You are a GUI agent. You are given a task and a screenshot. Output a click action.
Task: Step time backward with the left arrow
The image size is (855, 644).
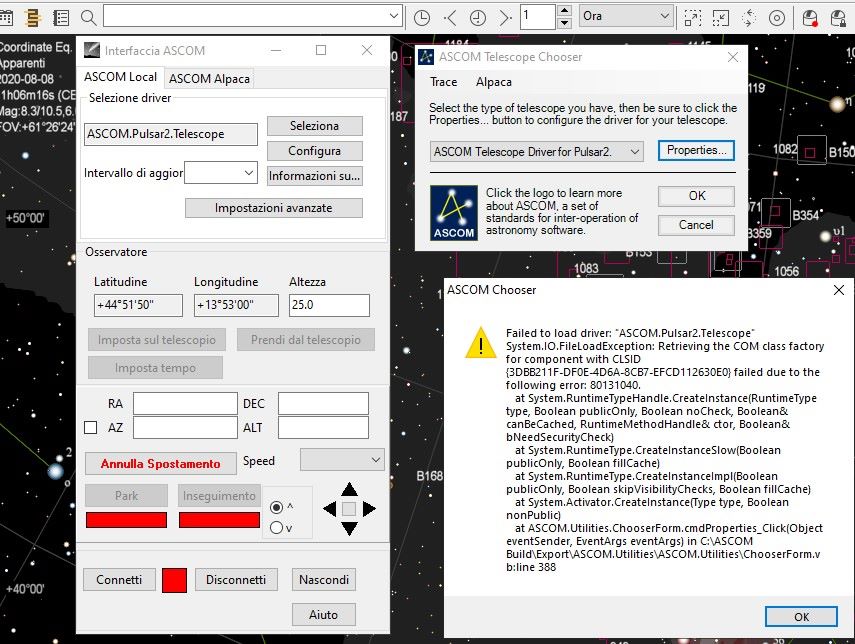[x=450, y=18]
